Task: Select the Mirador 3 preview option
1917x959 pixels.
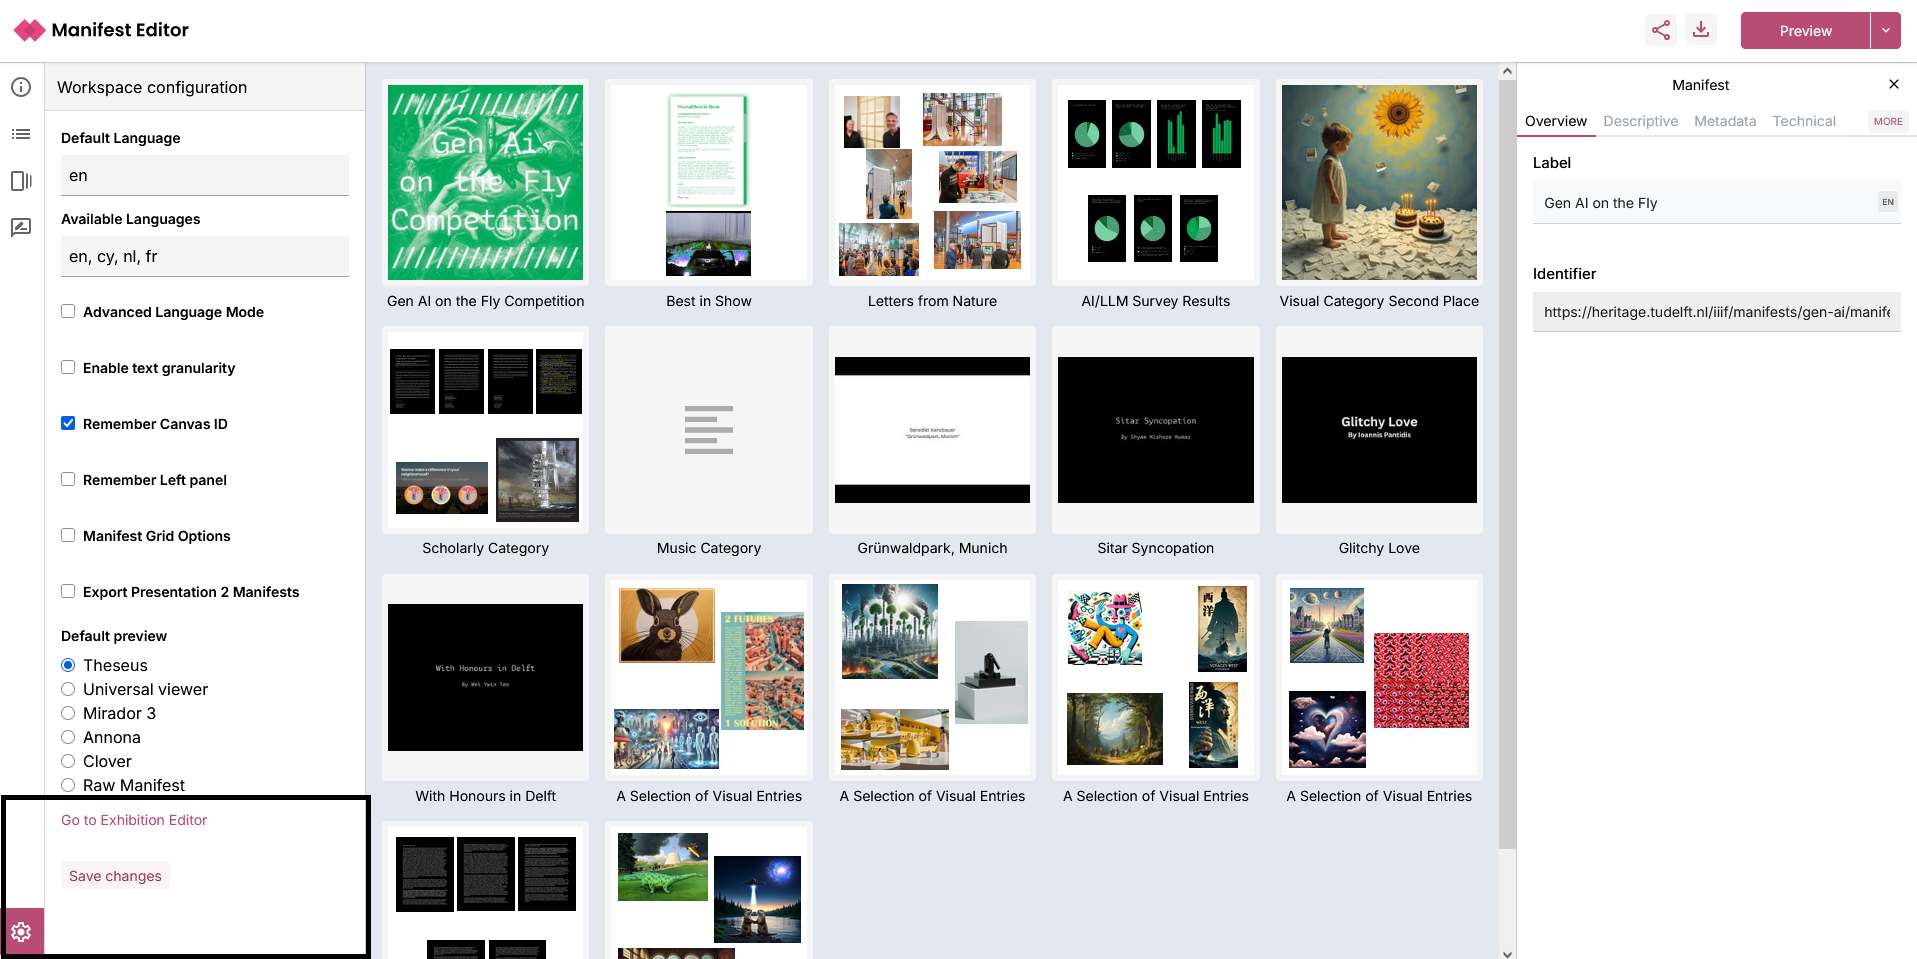Action: (68, 713)
